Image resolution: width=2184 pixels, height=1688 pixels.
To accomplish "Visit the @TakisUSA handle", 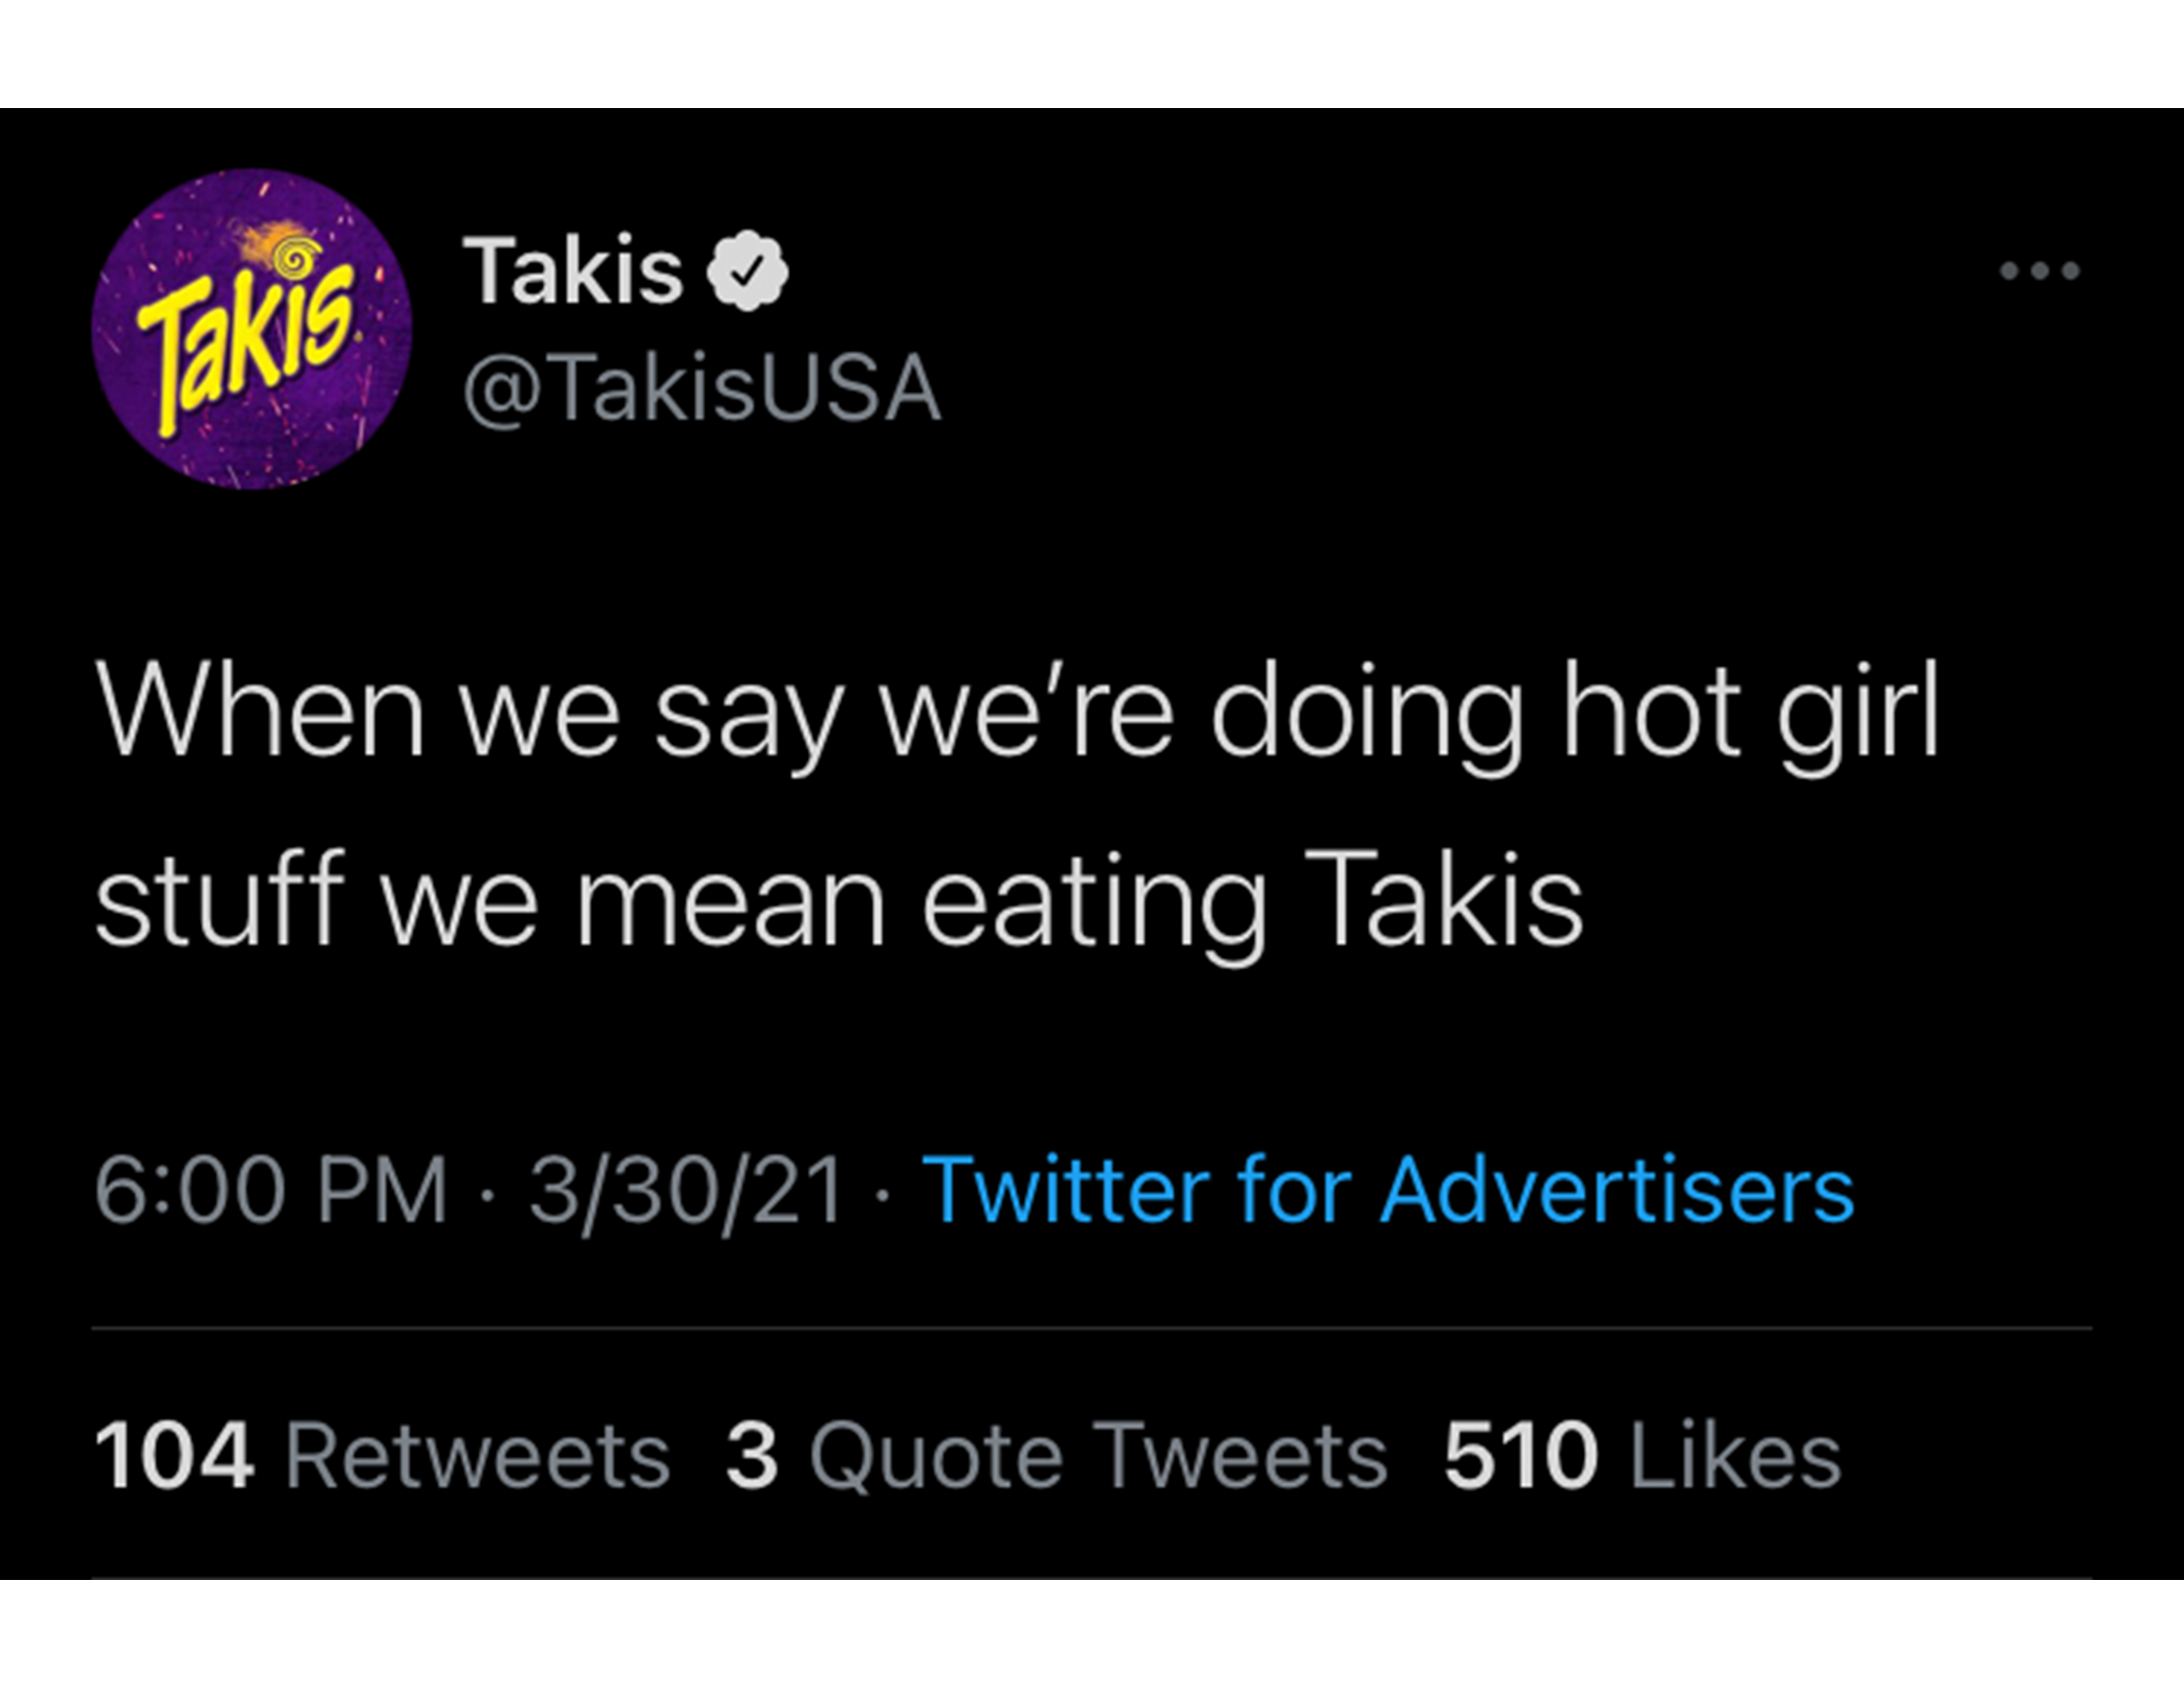I will coord(701,389).
